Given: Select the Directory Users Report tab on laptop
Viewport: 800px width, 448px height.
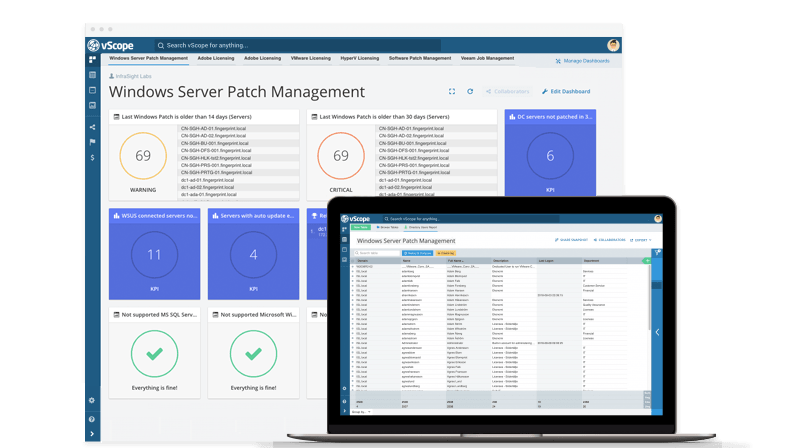Looking at the screenshot, I should coord(421,228).
